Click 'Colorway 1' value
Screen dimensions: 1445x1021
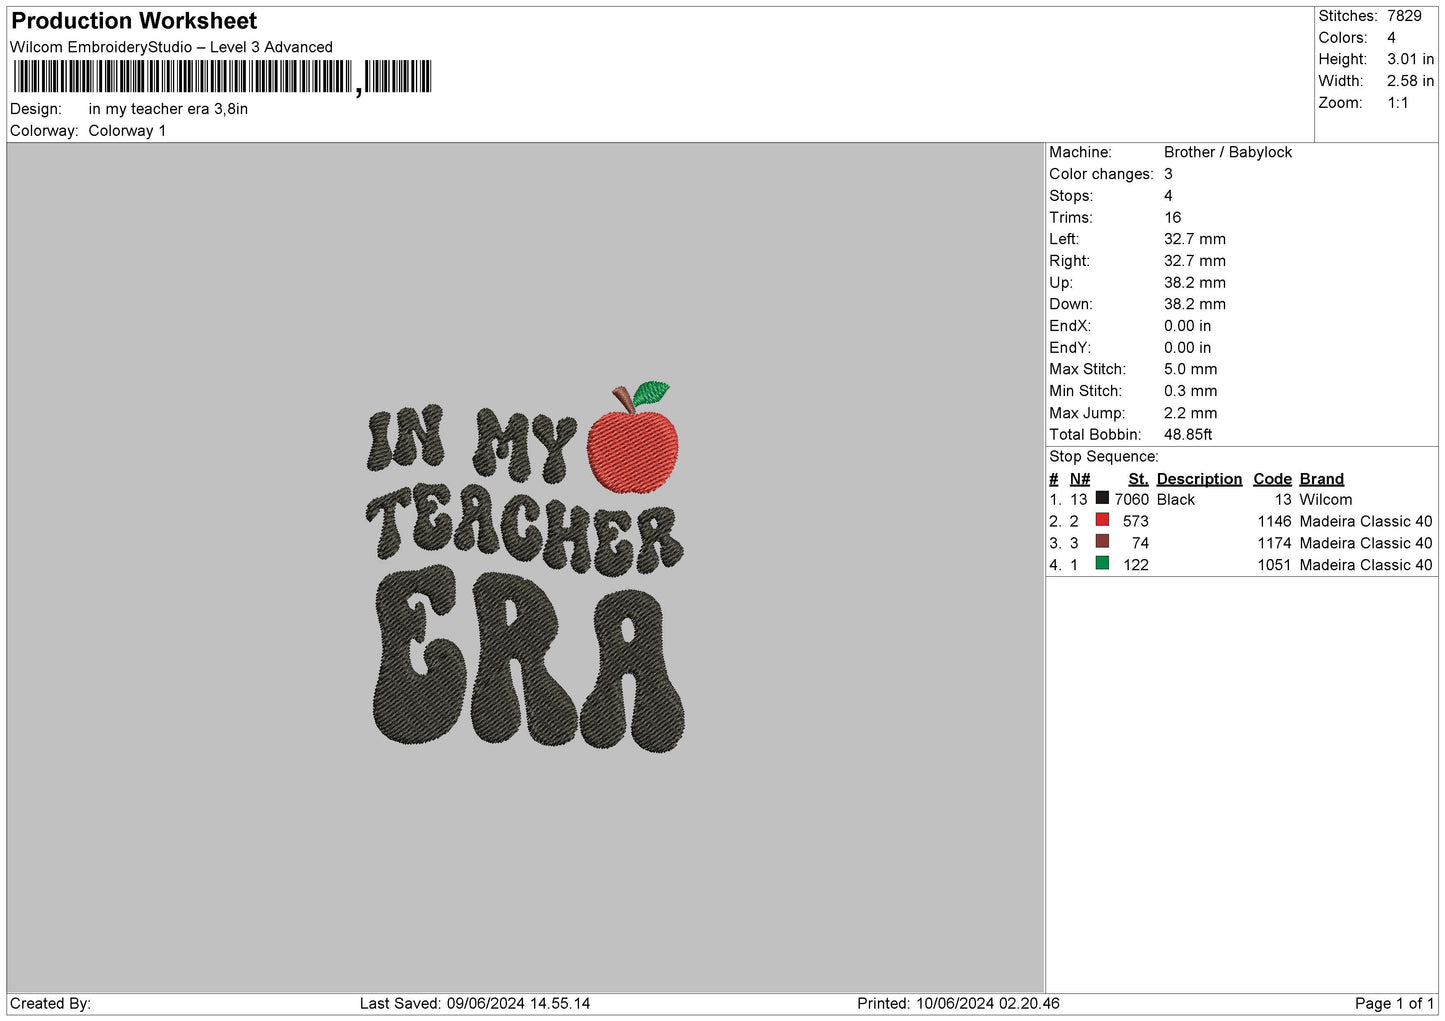coord(127,131)
